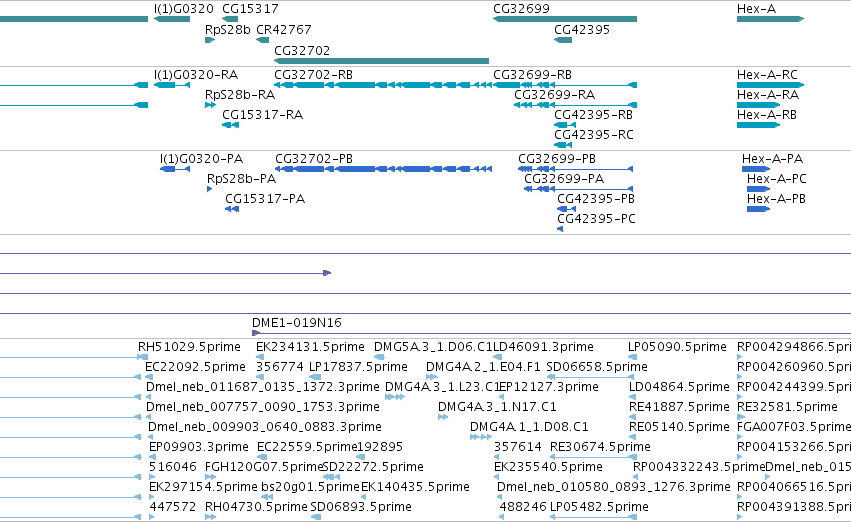This screenshot has height=522, width=851.
Task: Click the CR42767 gene label
Action: coord(283,29)
